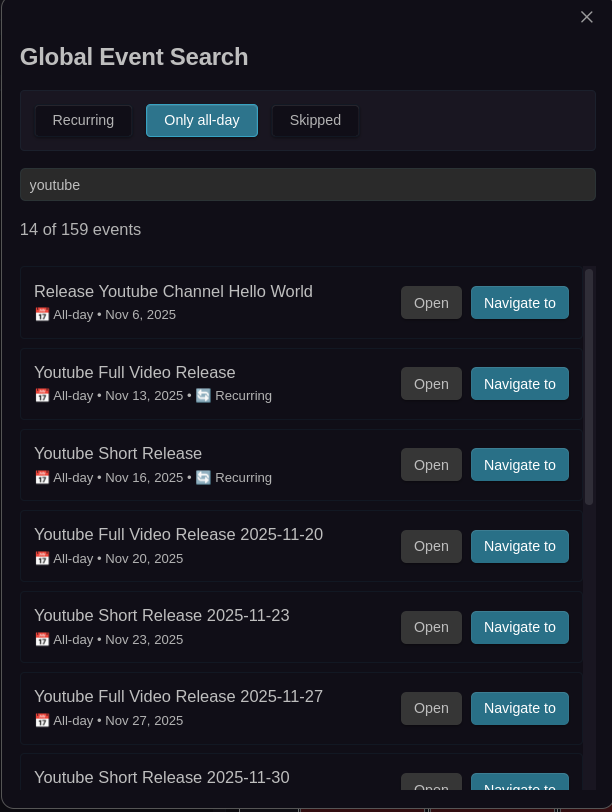This screenshot has height=812, width=612.
Task: Navigate to Youtube Full Video Release 2025-11-27
Action: pyautogui.click(x=519, y=708)
